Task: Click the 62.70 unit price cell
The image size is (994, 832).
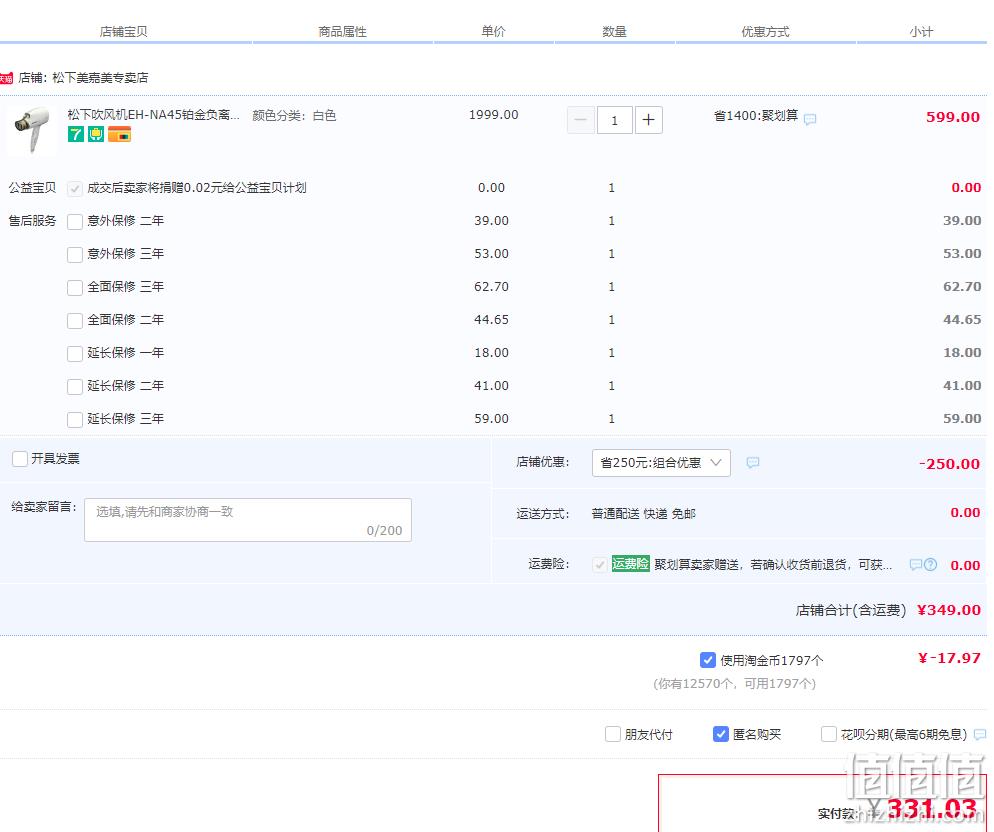Action: click(x=491, y=287)
